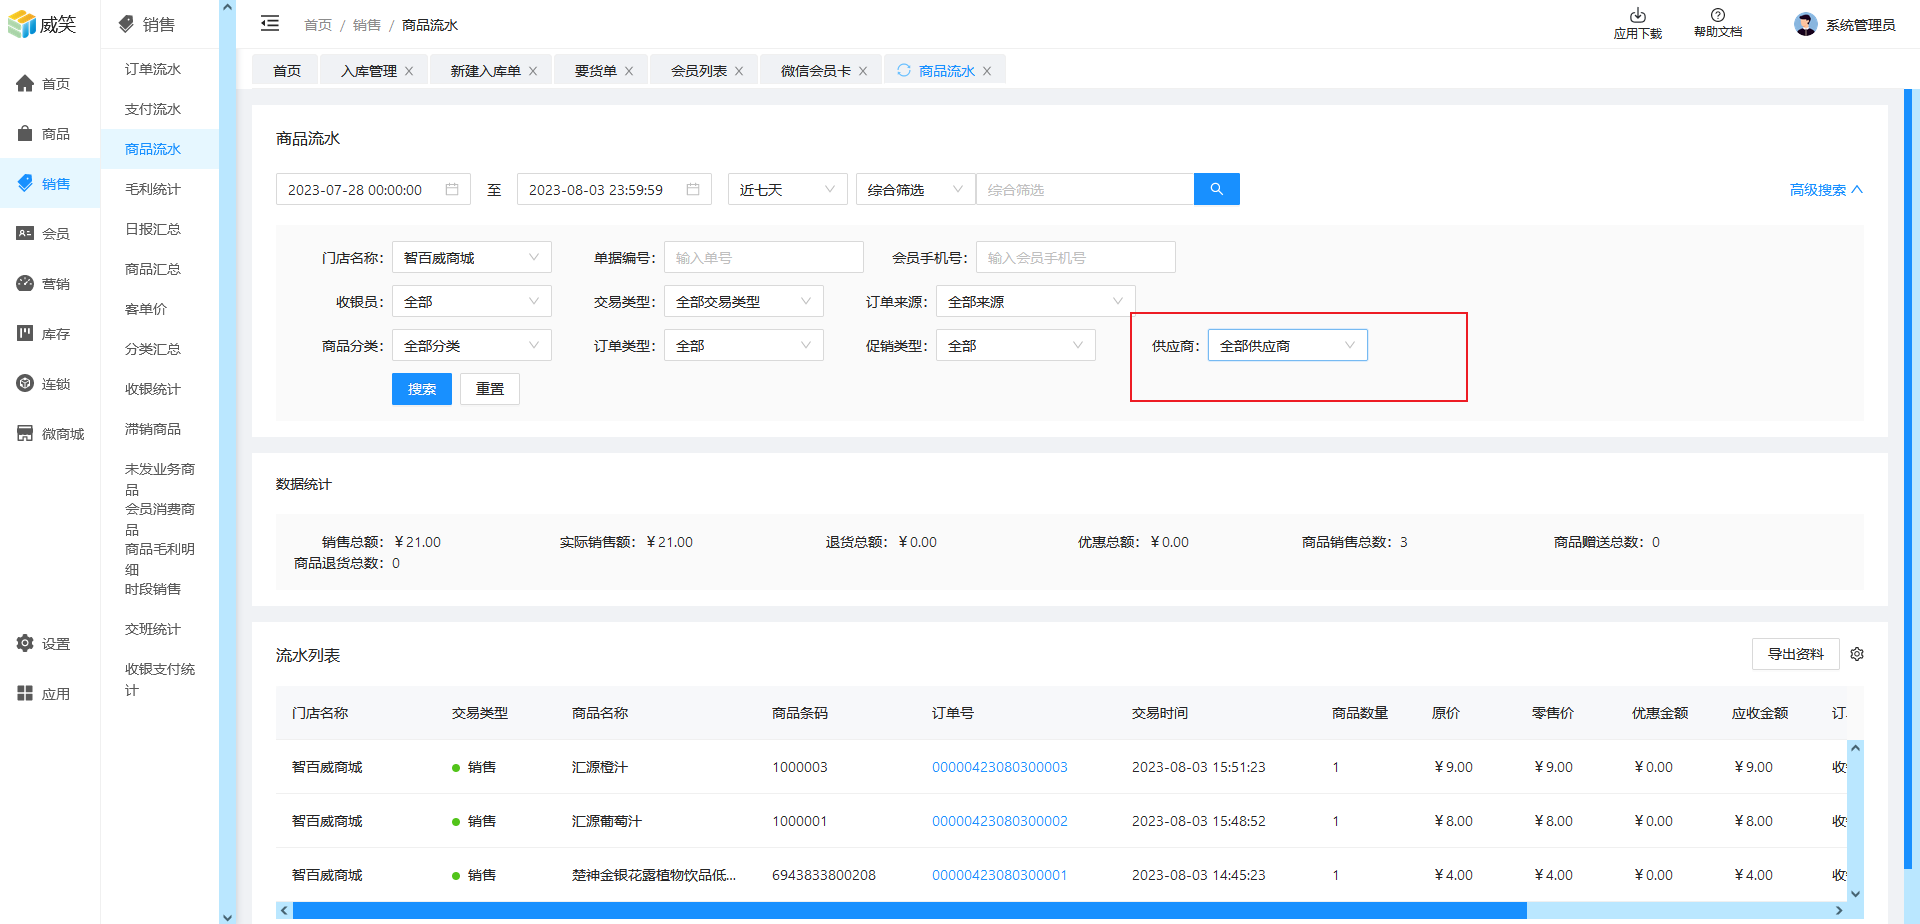
Task: Collapse sidebar with the hamburger menu icon
Action: coord(270,24)
